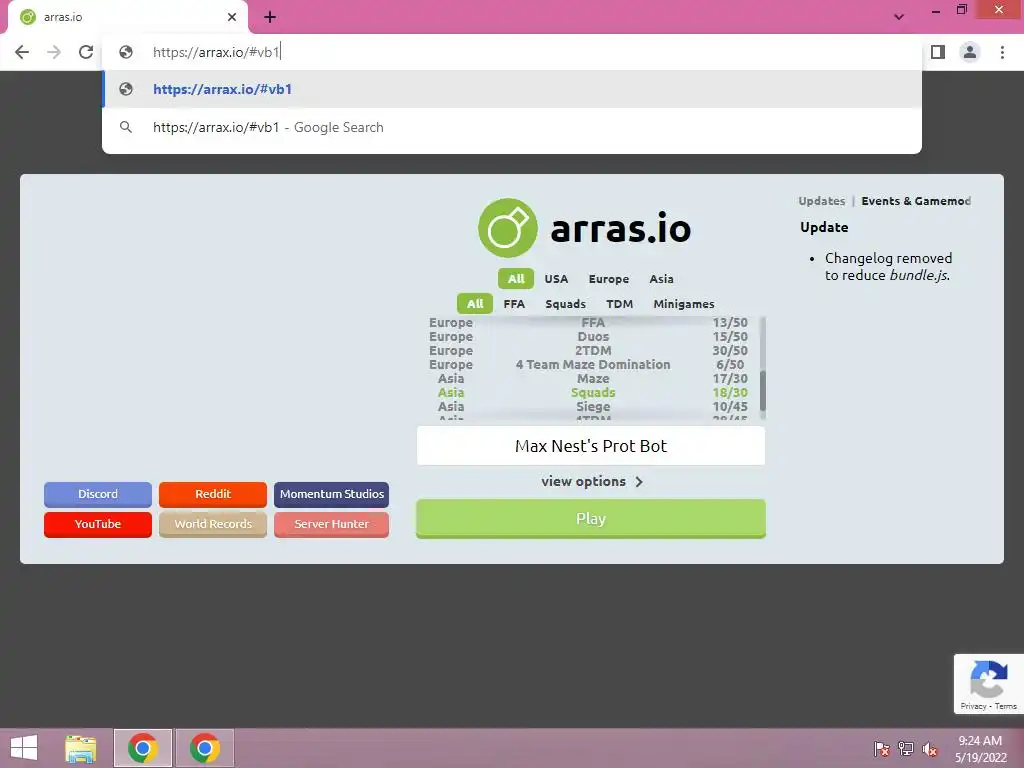Switch to Events & Gamemodes tab

(x=916, y=201)
